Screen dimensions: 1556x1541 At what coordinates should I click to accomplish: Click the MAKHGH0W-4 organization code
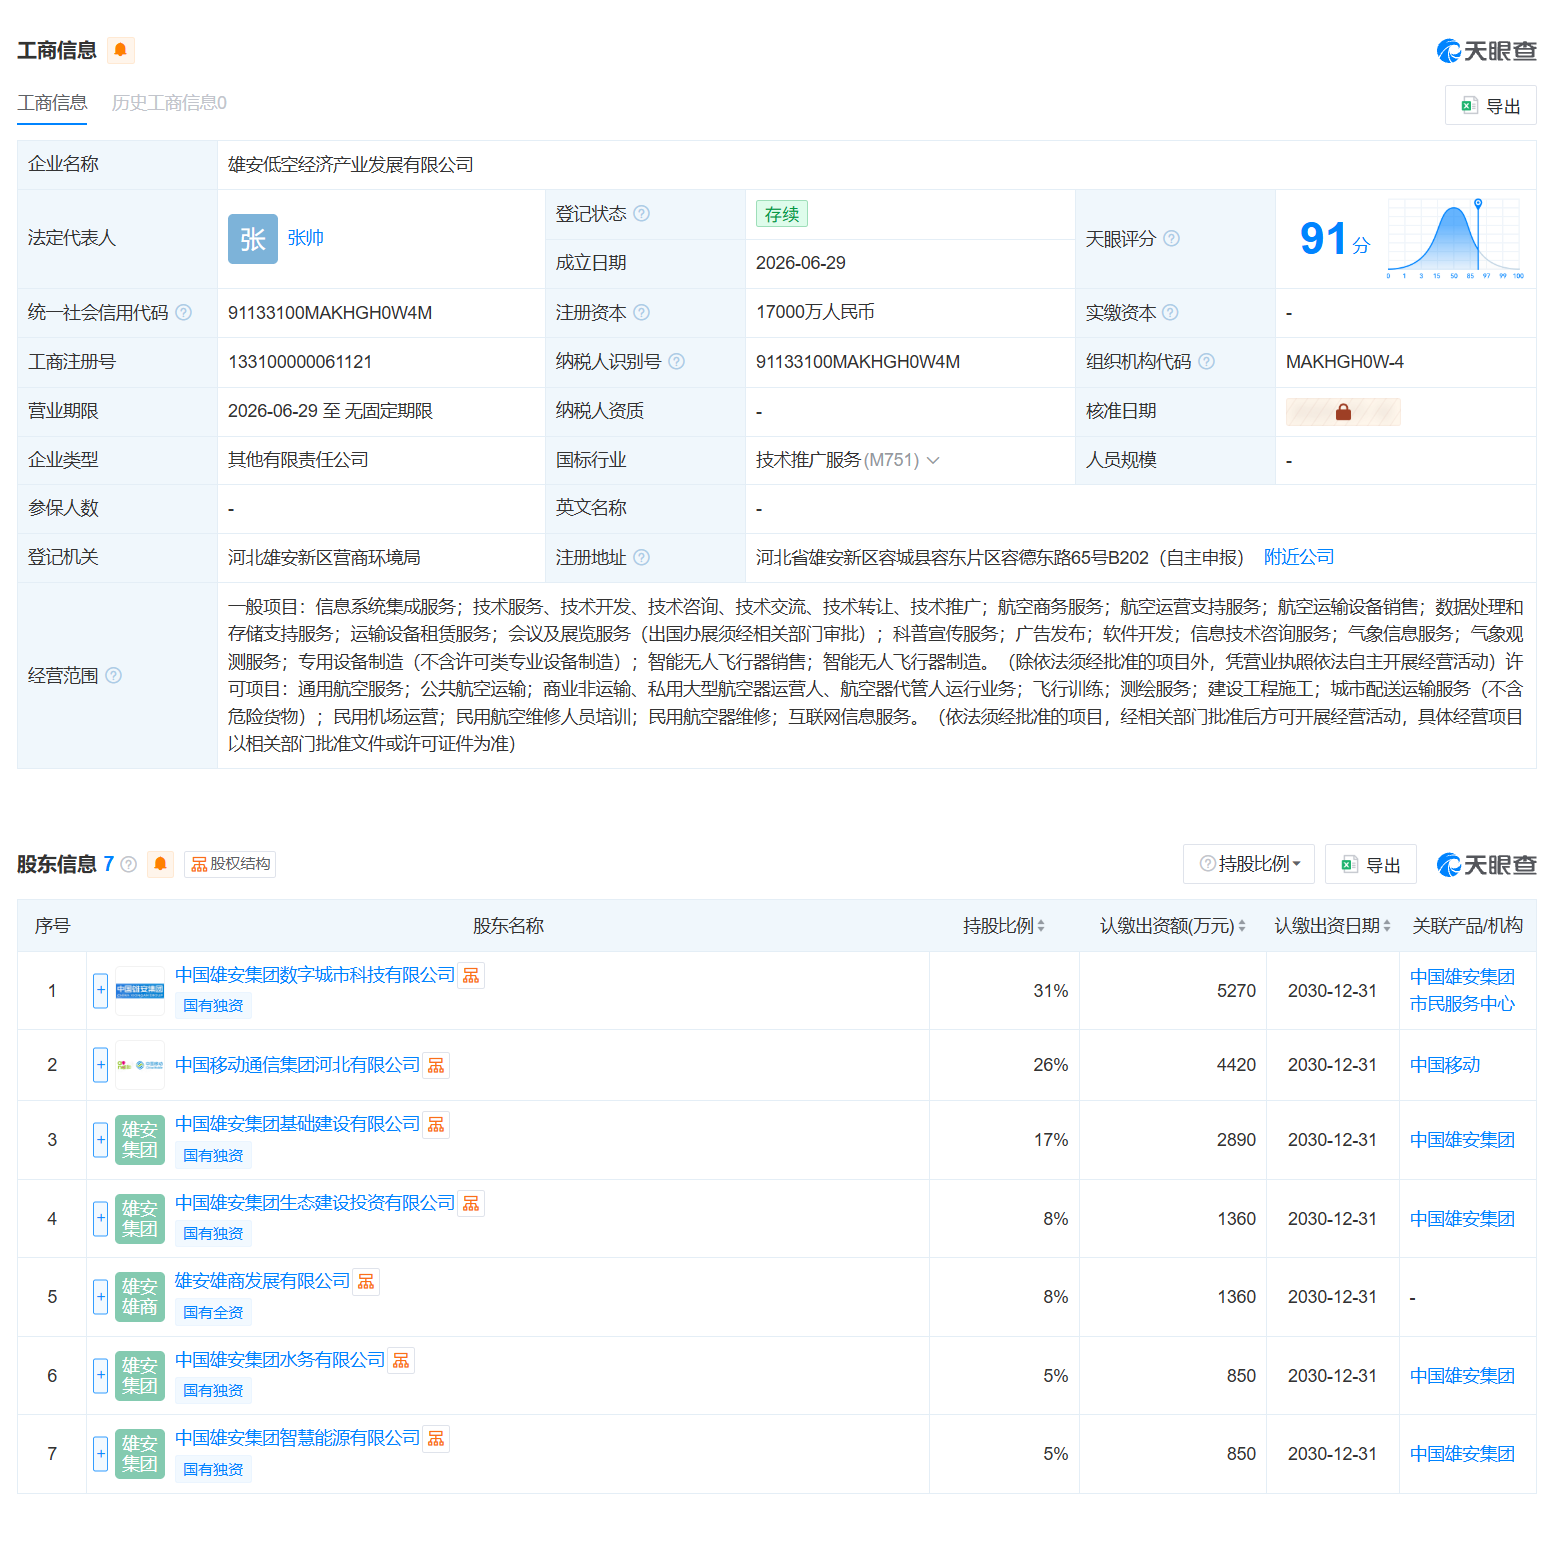[x=1345, y=361]
